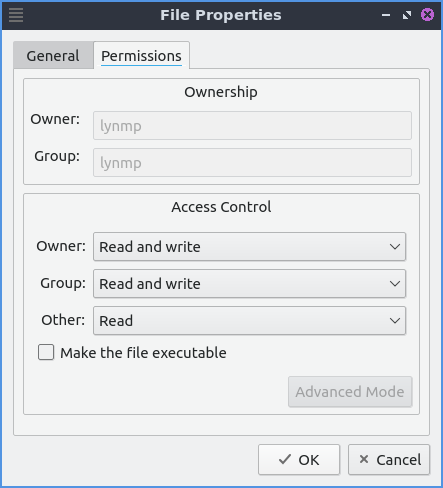Open the Other access dropdown
The height and width of the screenshot is (488, 443).
pos(249,321)
